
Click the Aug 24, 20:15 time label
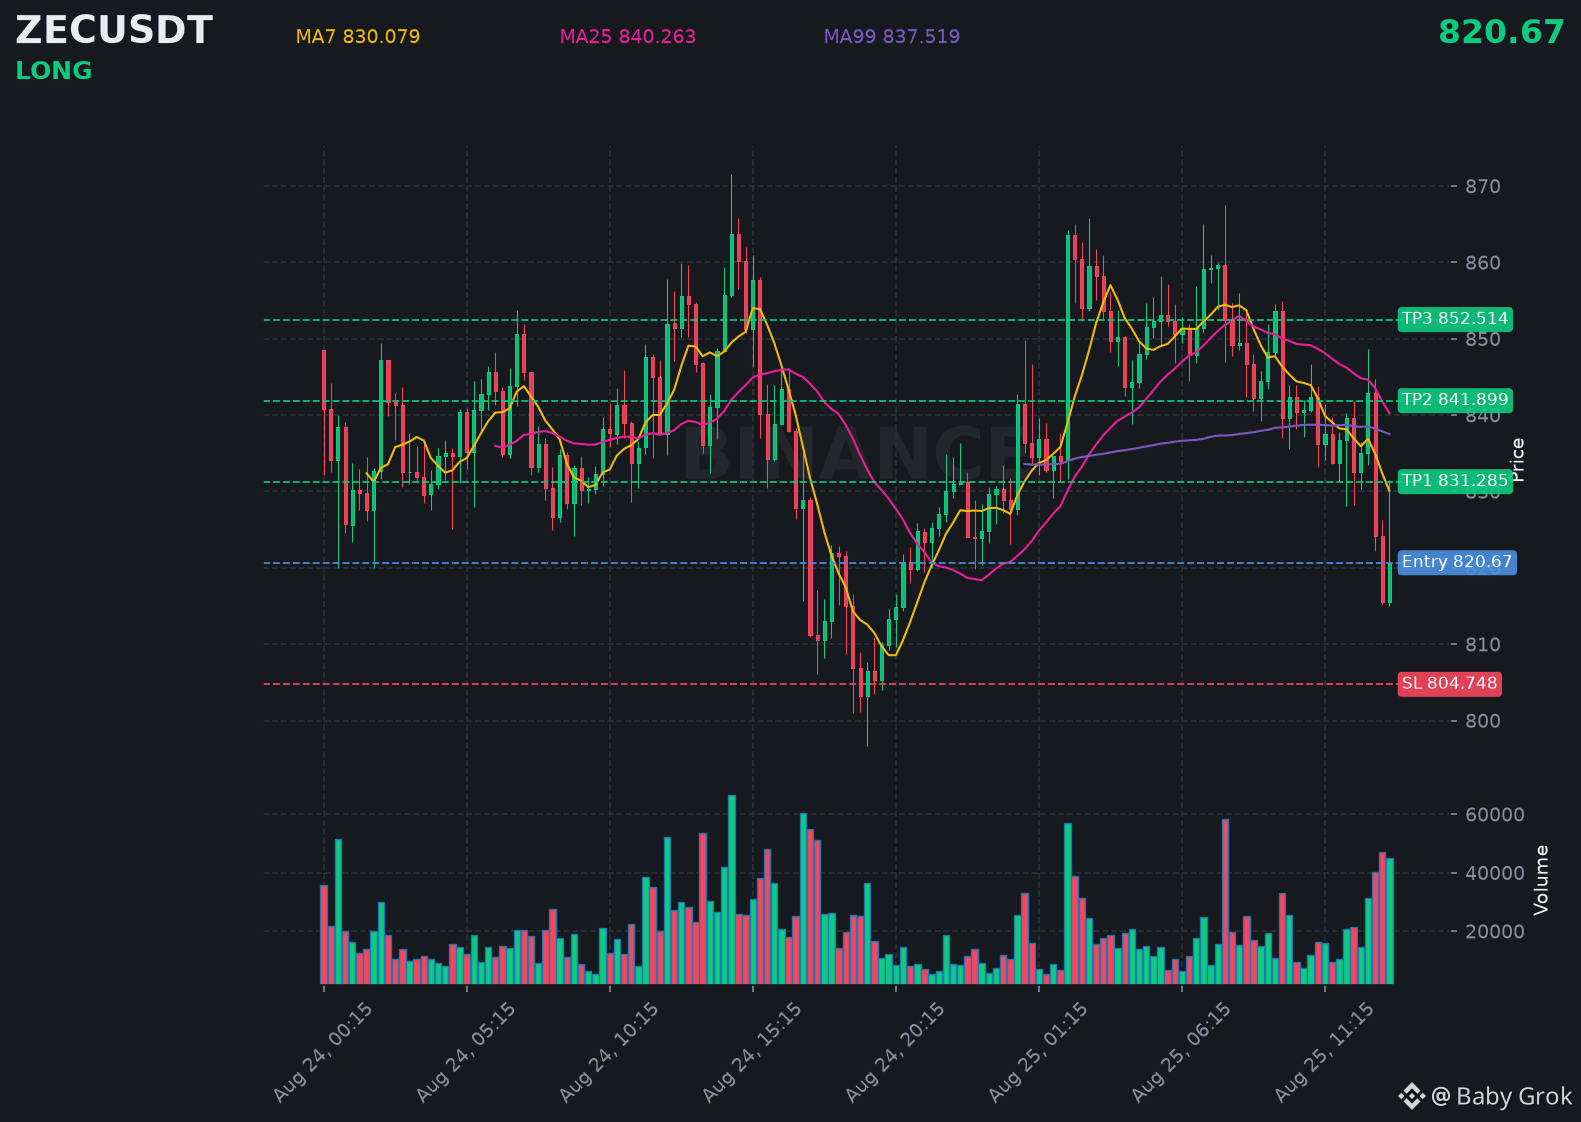[x=895, y=1052]
